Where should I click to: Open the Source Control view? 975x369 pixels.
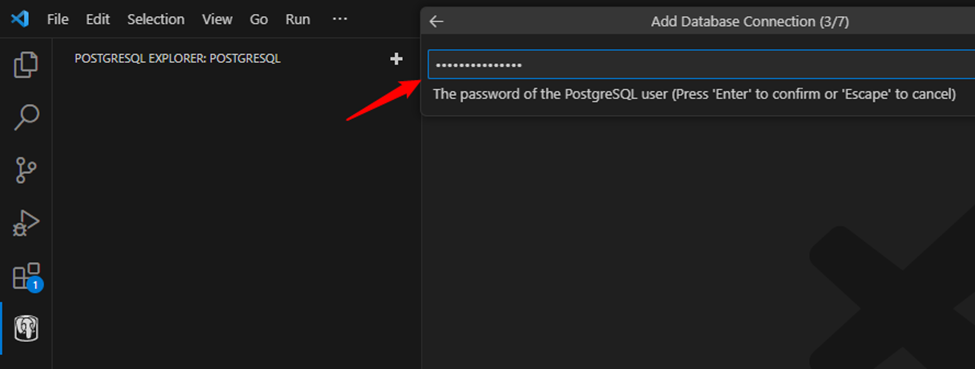(x=26, y=169)
